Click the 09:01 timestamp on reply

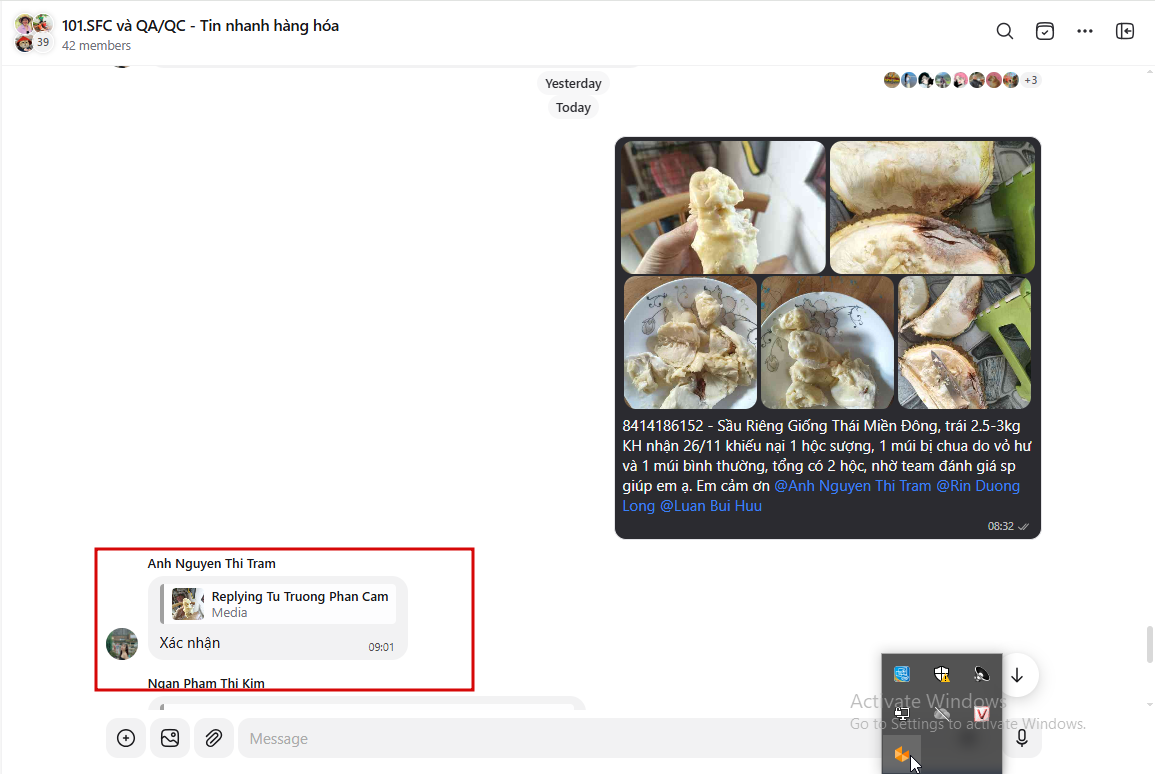point(381,647)
